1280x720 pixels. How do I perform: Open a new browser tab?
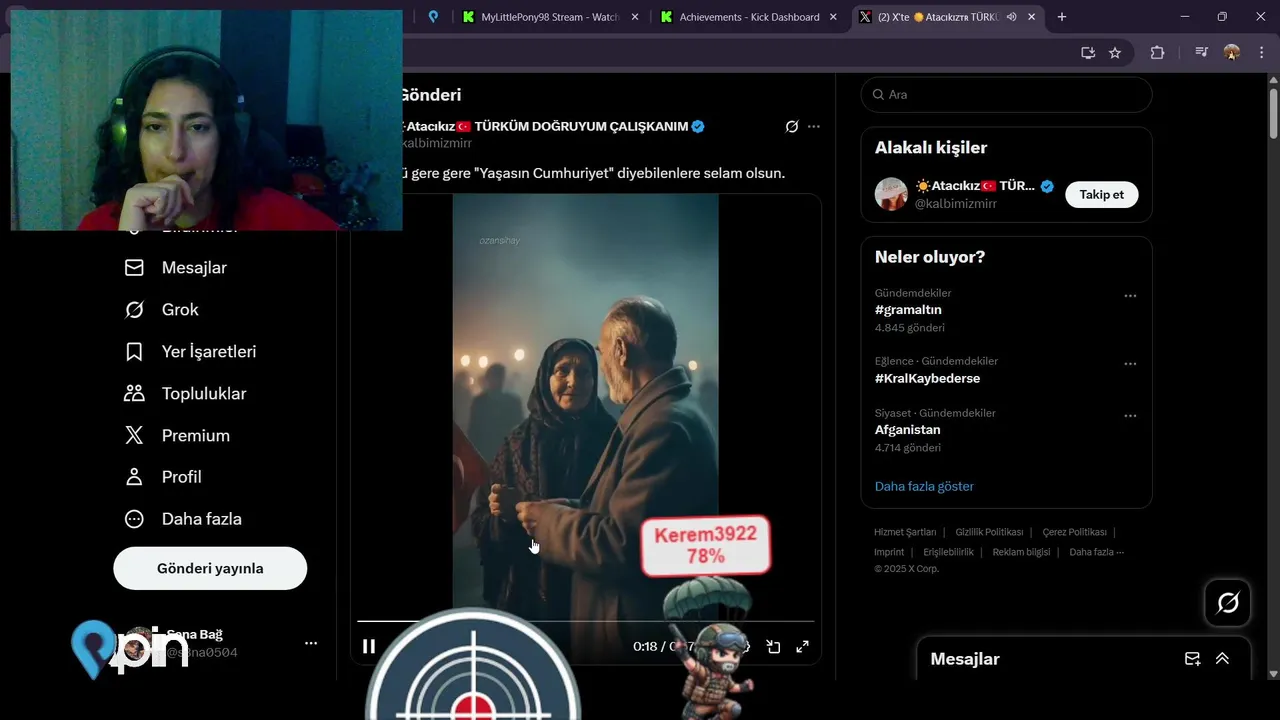coord(1062,17)
